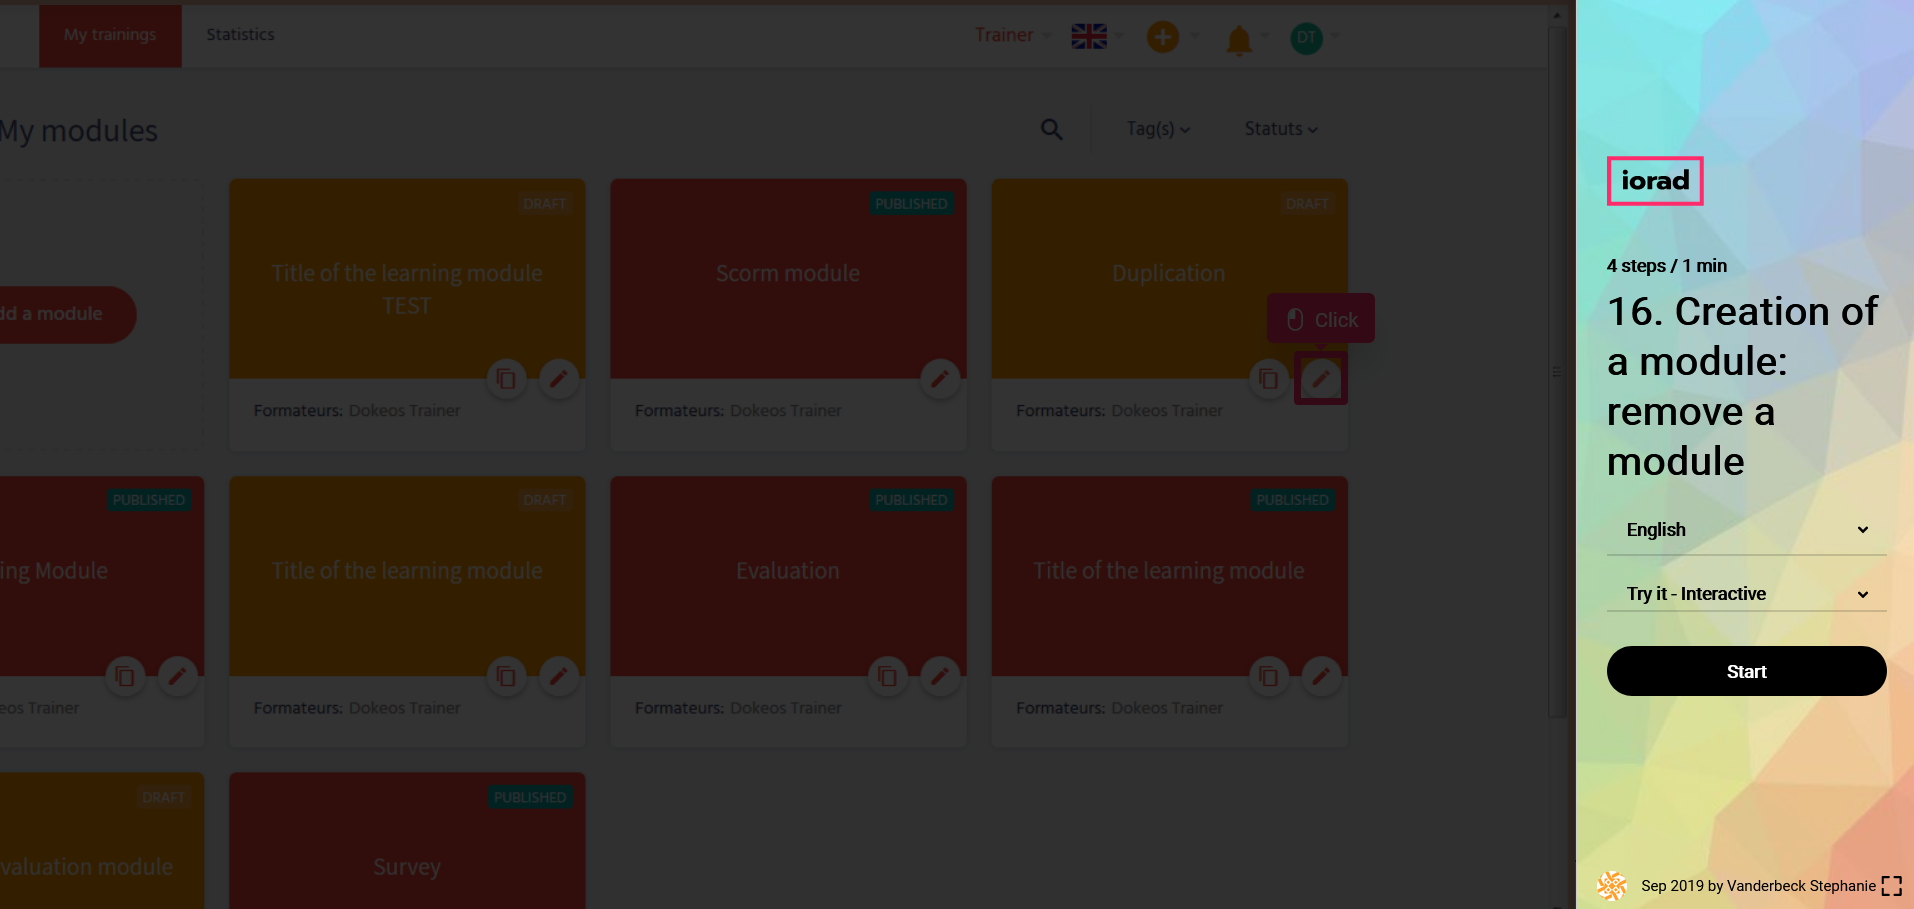1914x909 pixels.
Task: Click the edit pencil on Duplication module
Action: 1321,379
